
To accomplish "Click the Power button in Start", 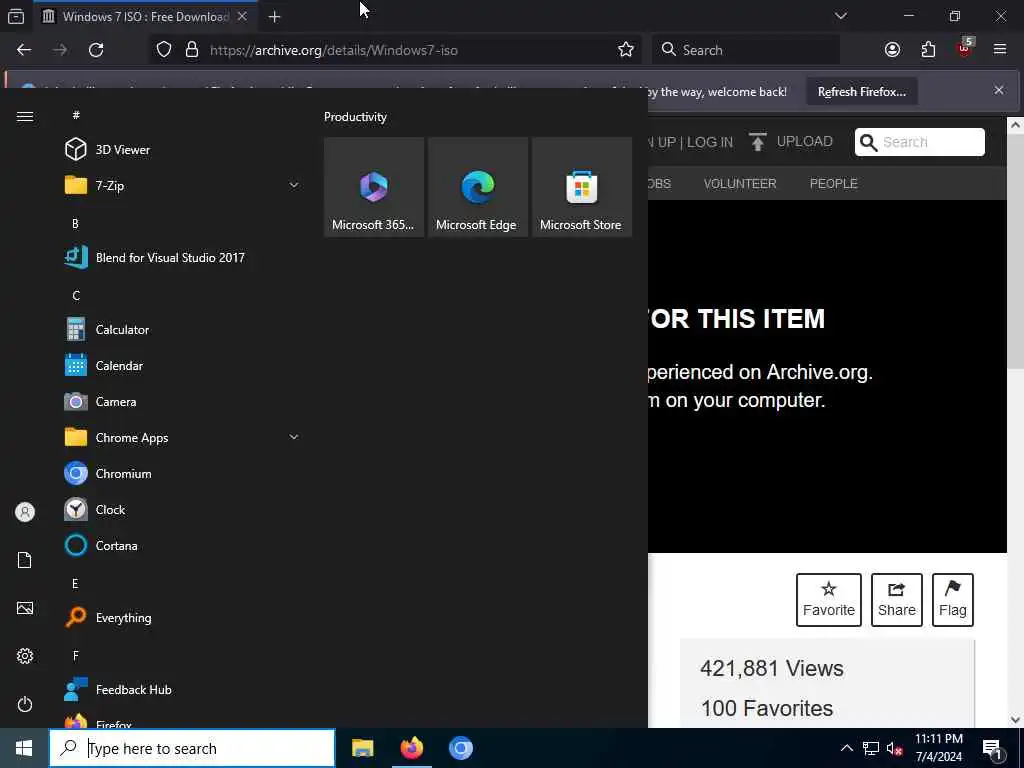I will [25, 704].
